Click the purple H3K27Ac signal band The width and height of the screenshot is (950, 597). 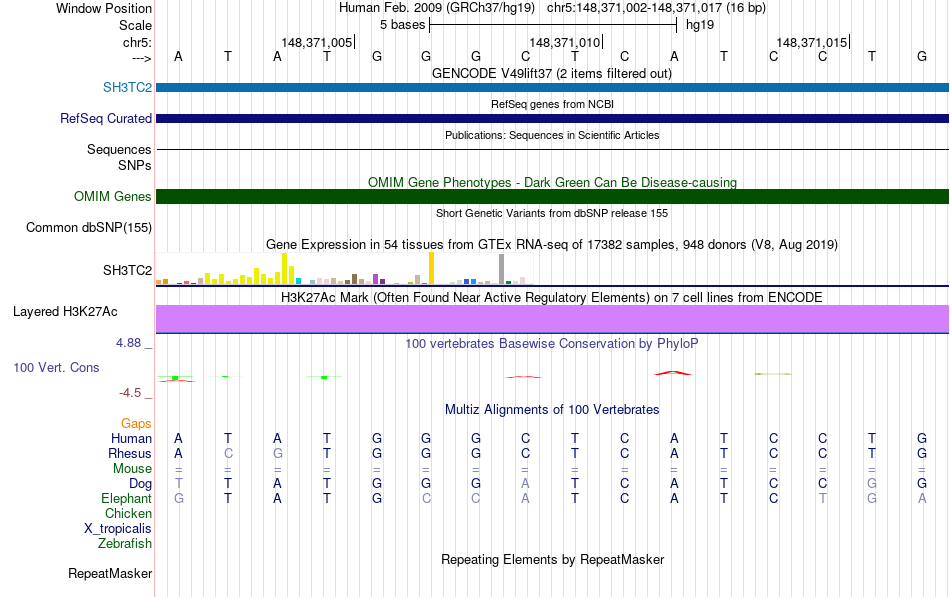(553, 319)
